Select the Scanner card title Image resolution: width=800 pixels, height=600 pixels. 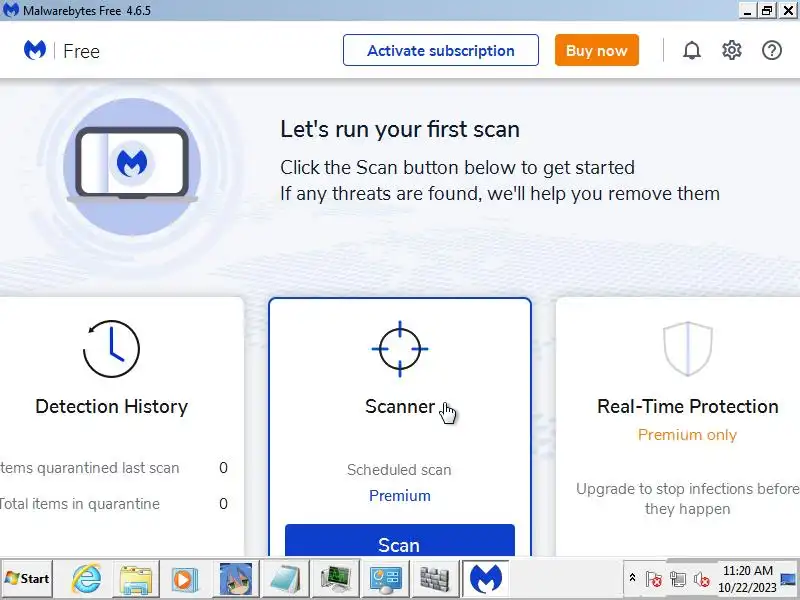400,407
